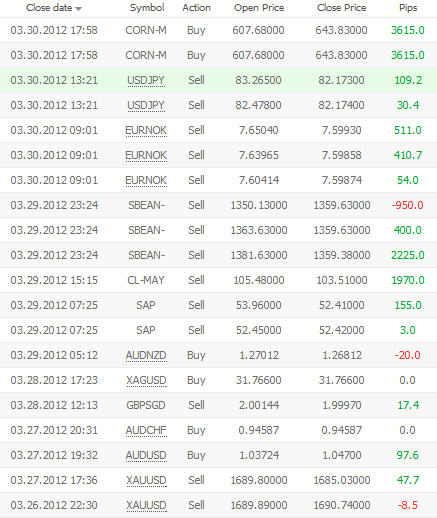This screenshot has height=518, width=437.
Task: Sort by the Close date column header
Action: (x=49, y=8)
